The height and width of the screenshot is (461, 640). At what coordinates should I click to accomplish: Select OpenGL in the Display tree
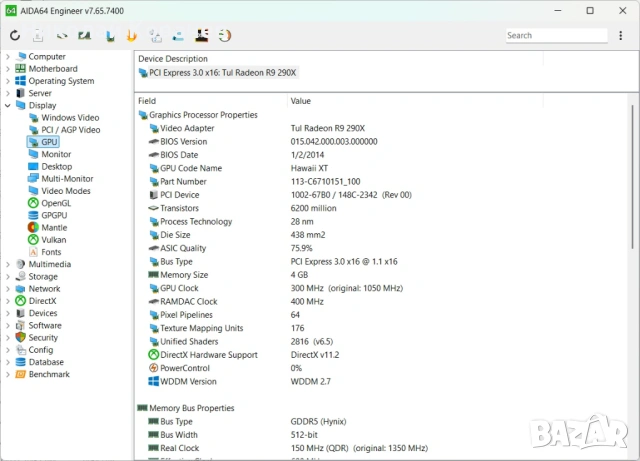[x=55, y=203]
